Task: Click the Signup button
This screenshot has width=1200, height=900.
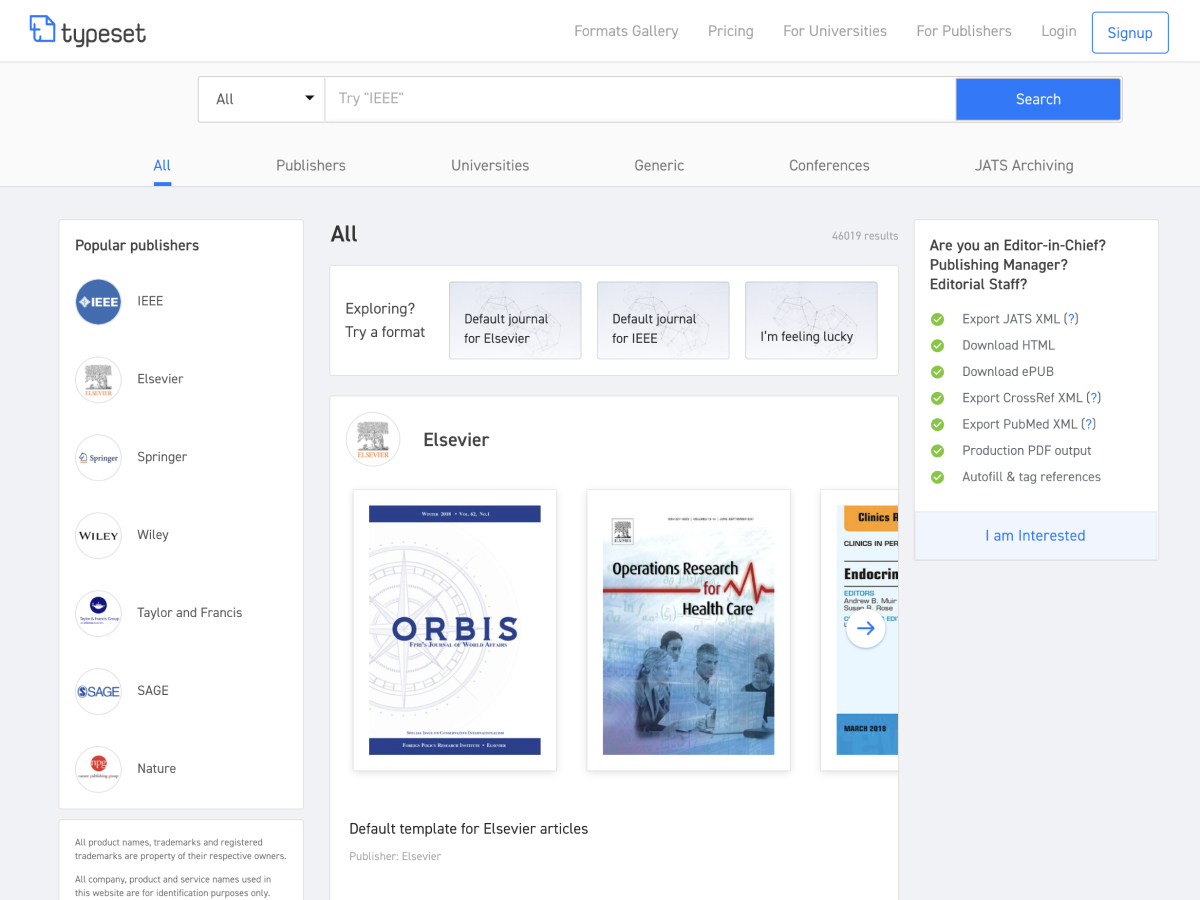Action: coord(1129,33)
